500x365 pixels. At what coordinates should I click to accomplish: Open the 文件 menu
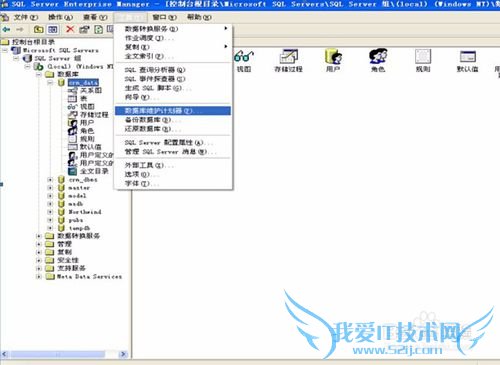click(26, 17)
